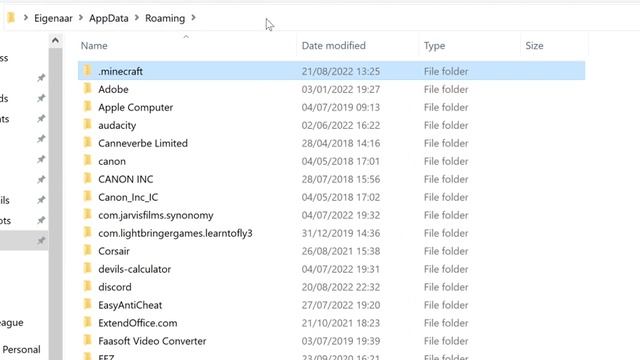Open the chevron dropdown before Eigenaar
Viewport: 640px width, 360px height.
coord(26,18)
